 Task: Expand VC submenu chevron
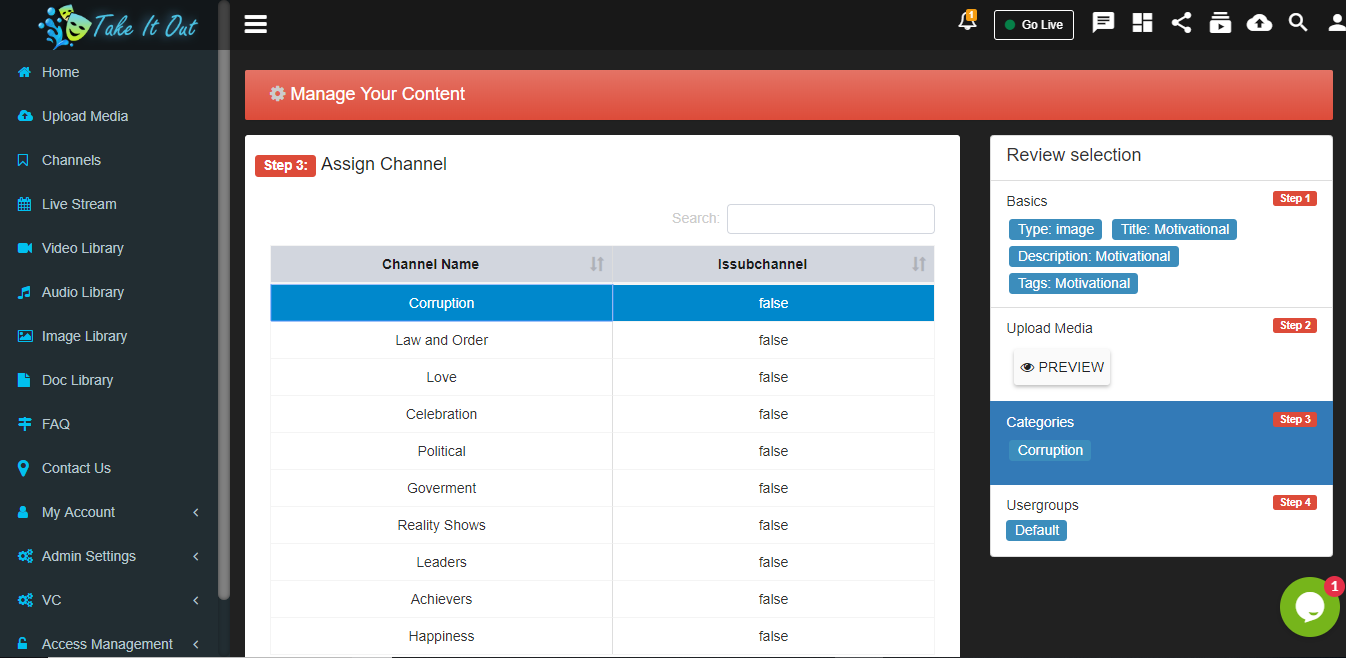click(196, 600)
